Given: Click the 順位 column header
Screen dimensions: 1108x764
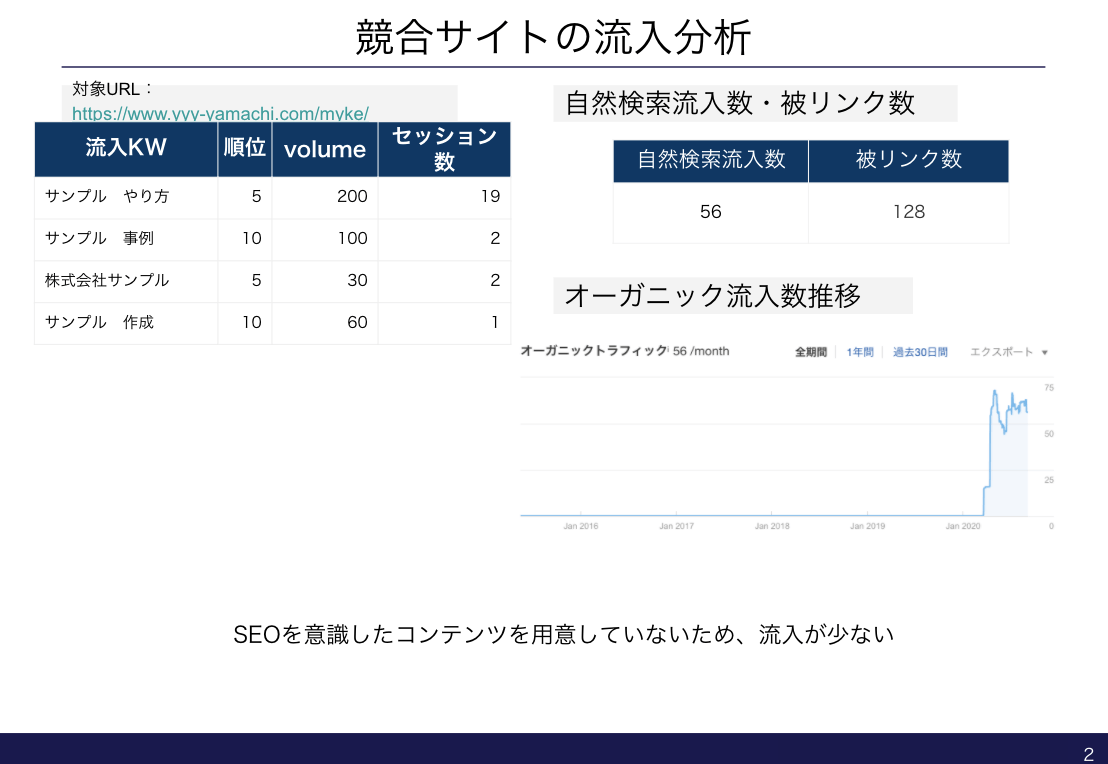Looking at the screenshot, I should coord(245,149).
